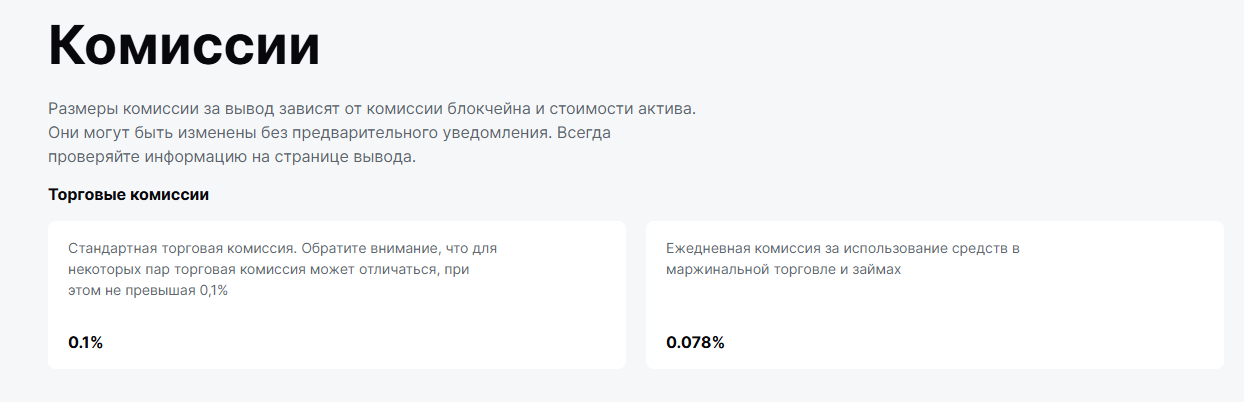Click the line "проверяйте информацию на странице вывода"

click(231, 157)
